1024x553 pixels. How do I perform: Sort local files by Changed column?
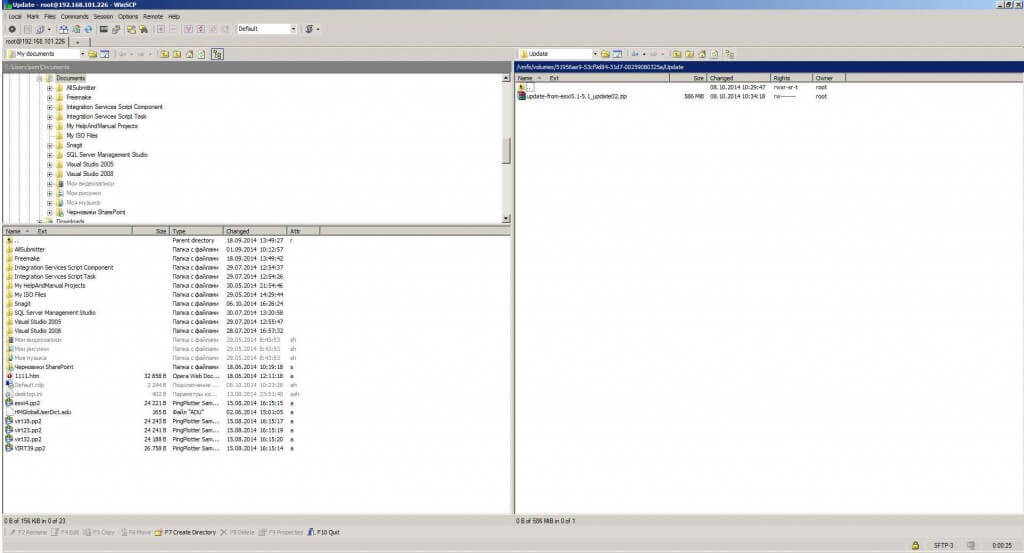coord(255,231)
